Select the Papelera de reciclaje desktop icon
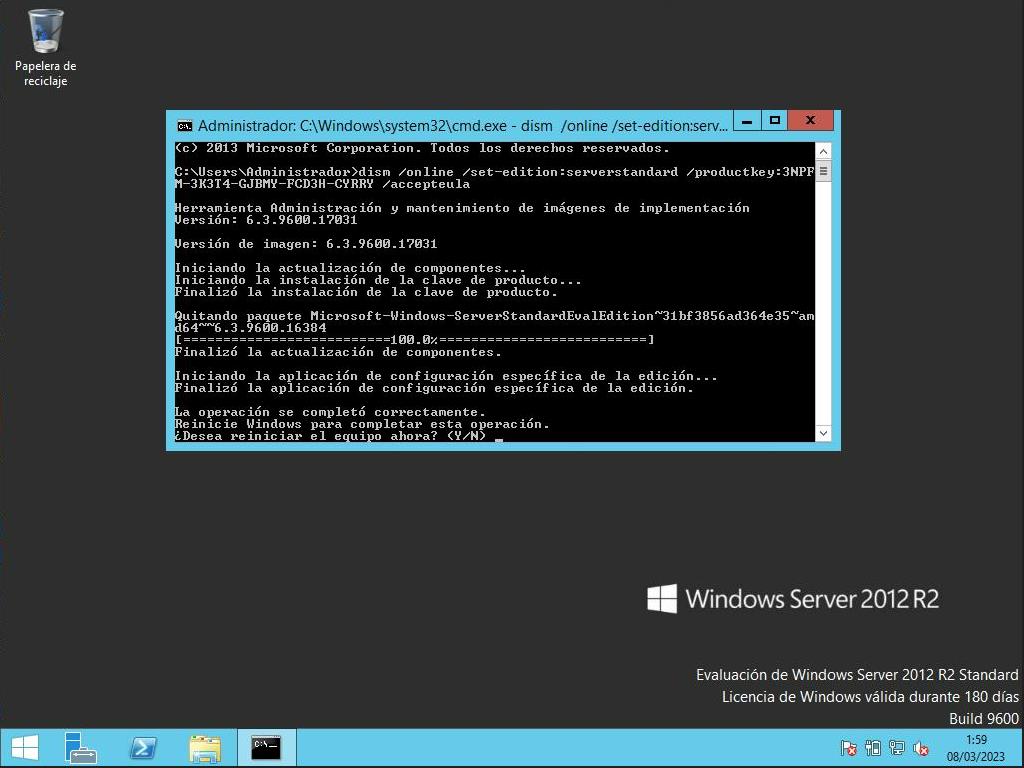The height and width of the screenshot is (768, 1024). point(45,48)
